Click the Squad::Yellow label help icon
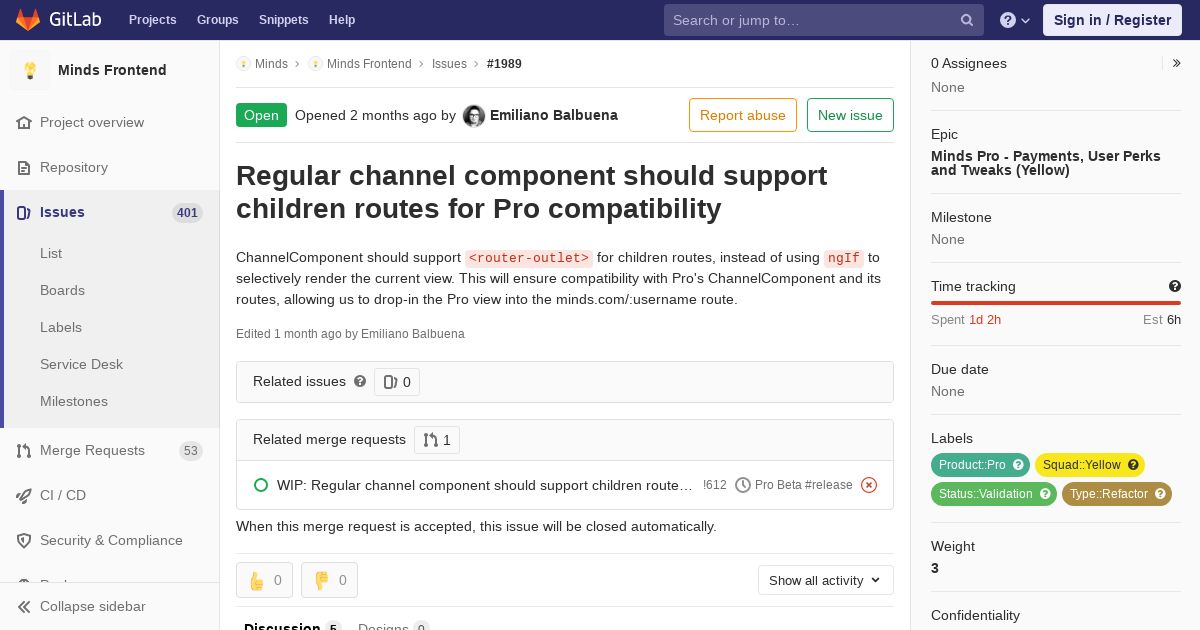This screenshot has width=1200, height=630. click(x=1133, y=465)
